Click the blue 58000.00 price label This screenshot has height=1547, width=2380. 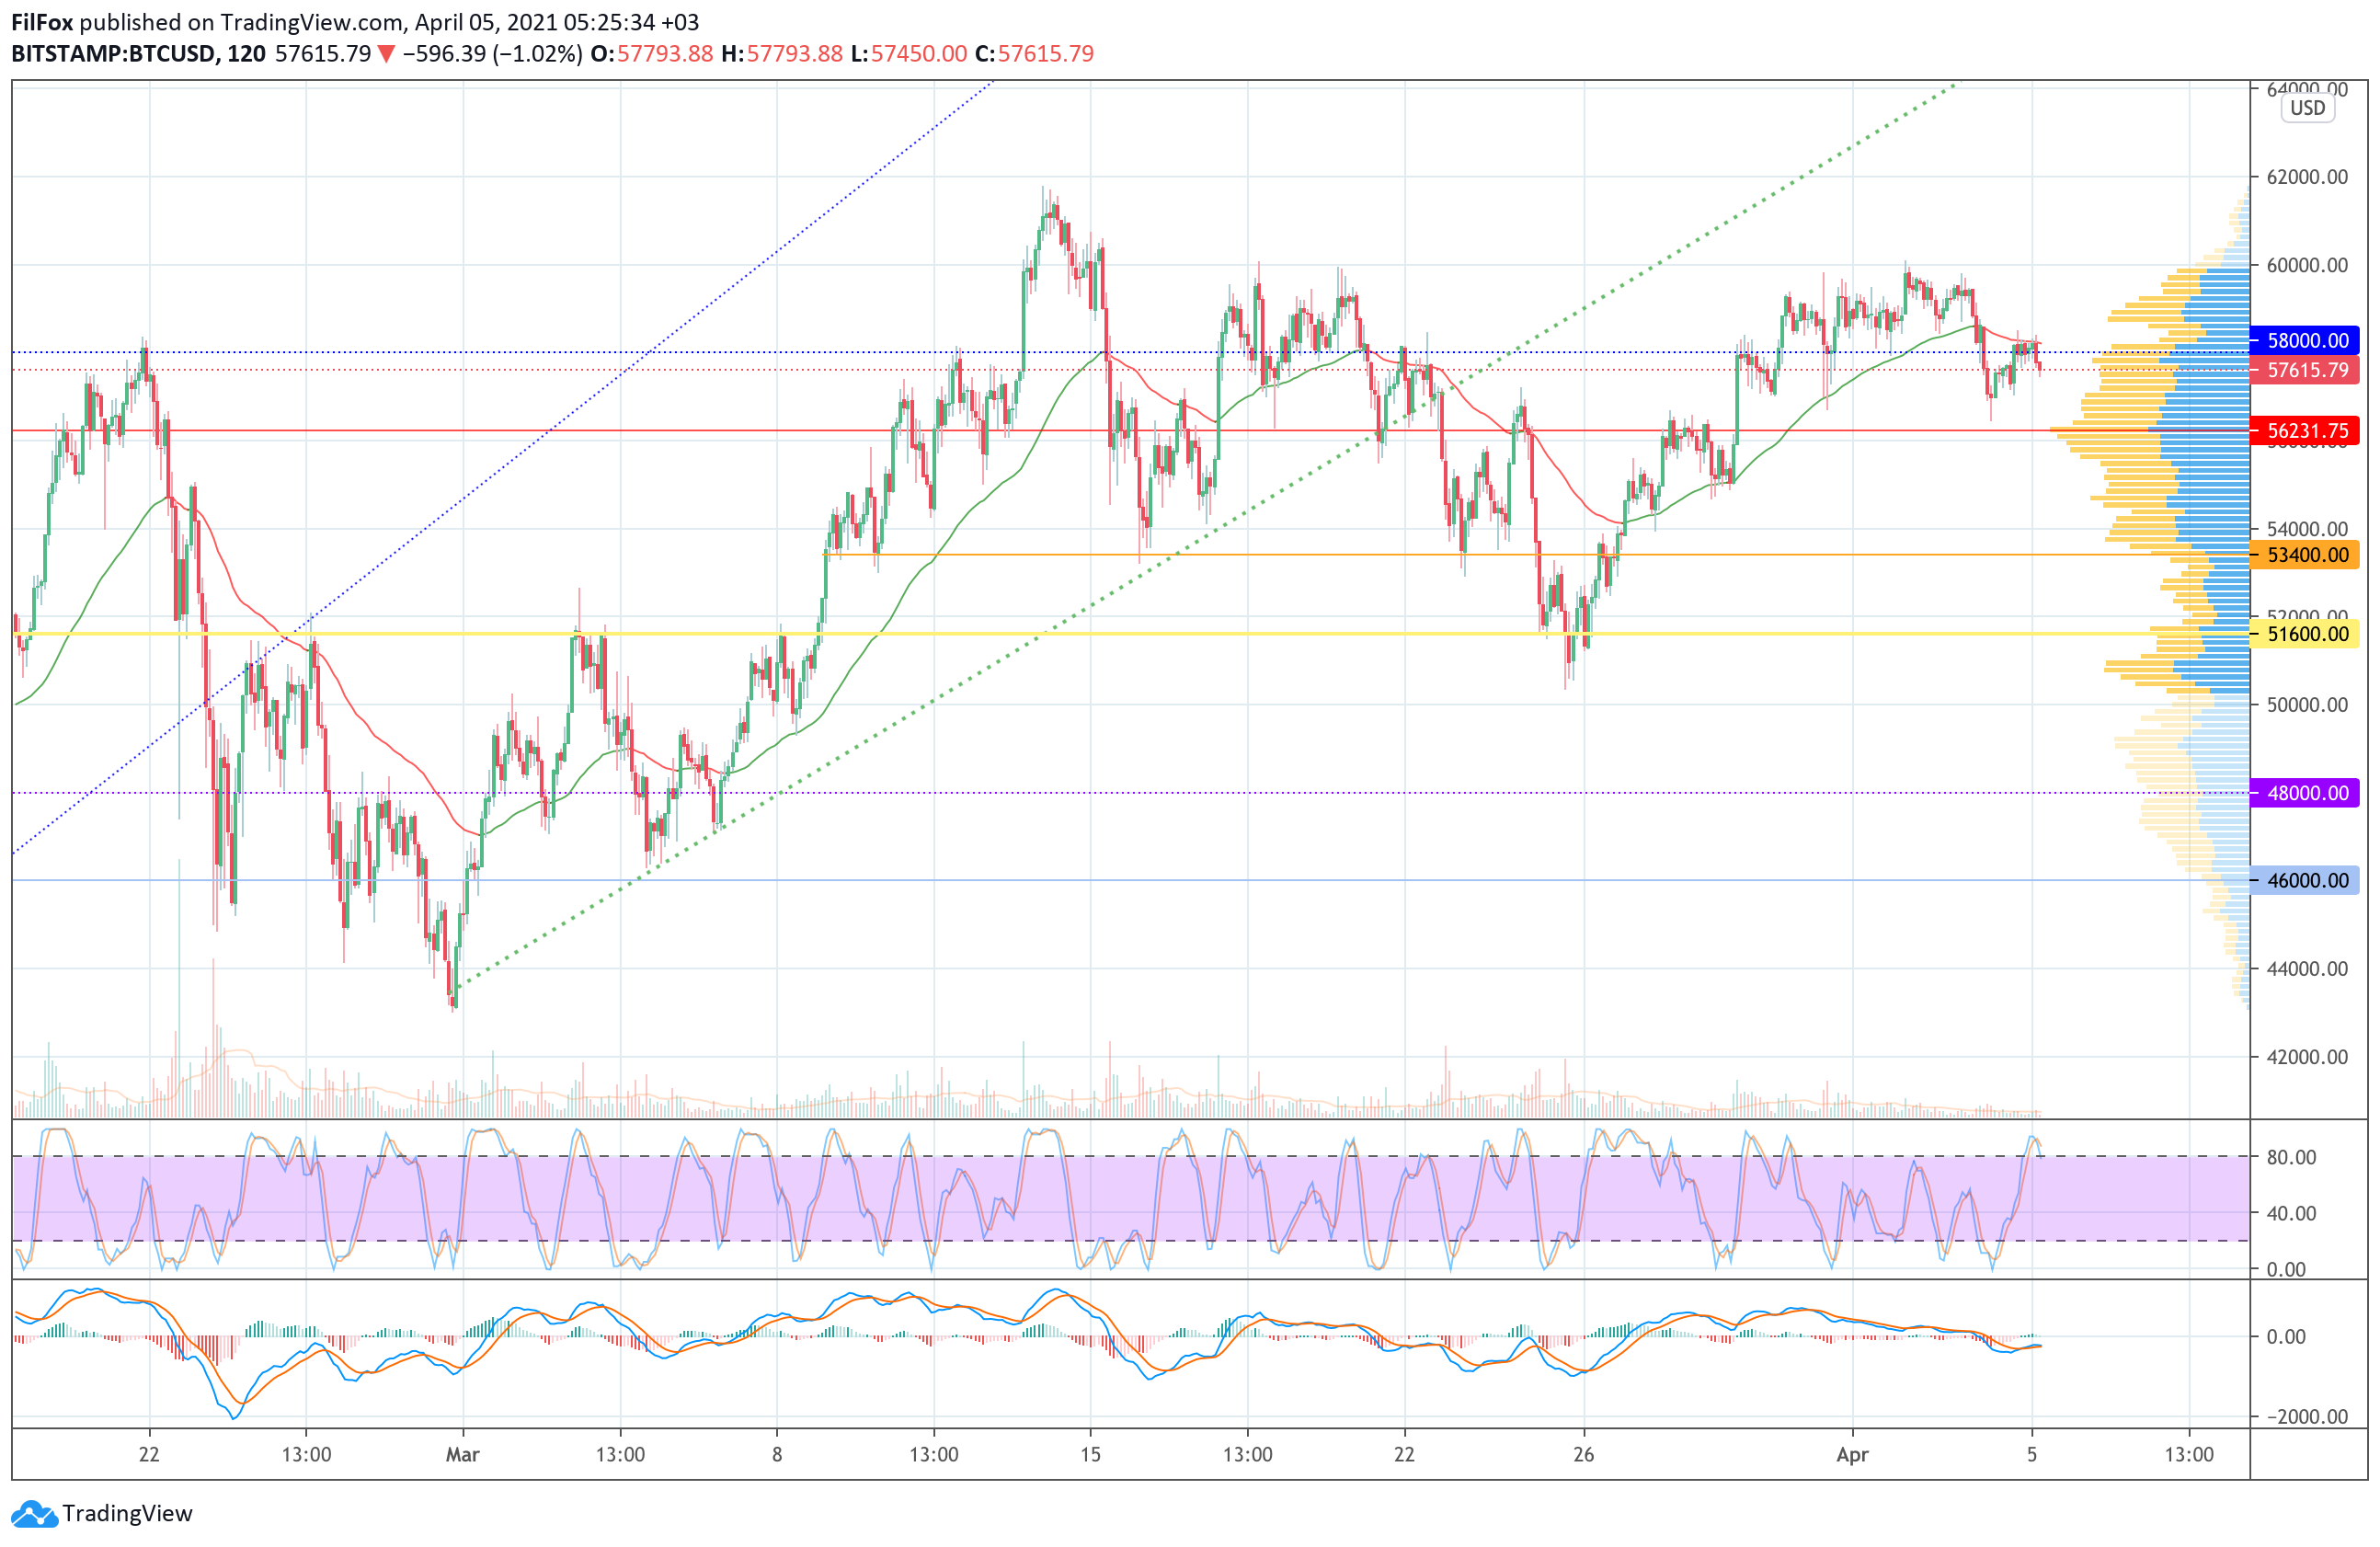pyautogui.click(x=2305, y=340)
